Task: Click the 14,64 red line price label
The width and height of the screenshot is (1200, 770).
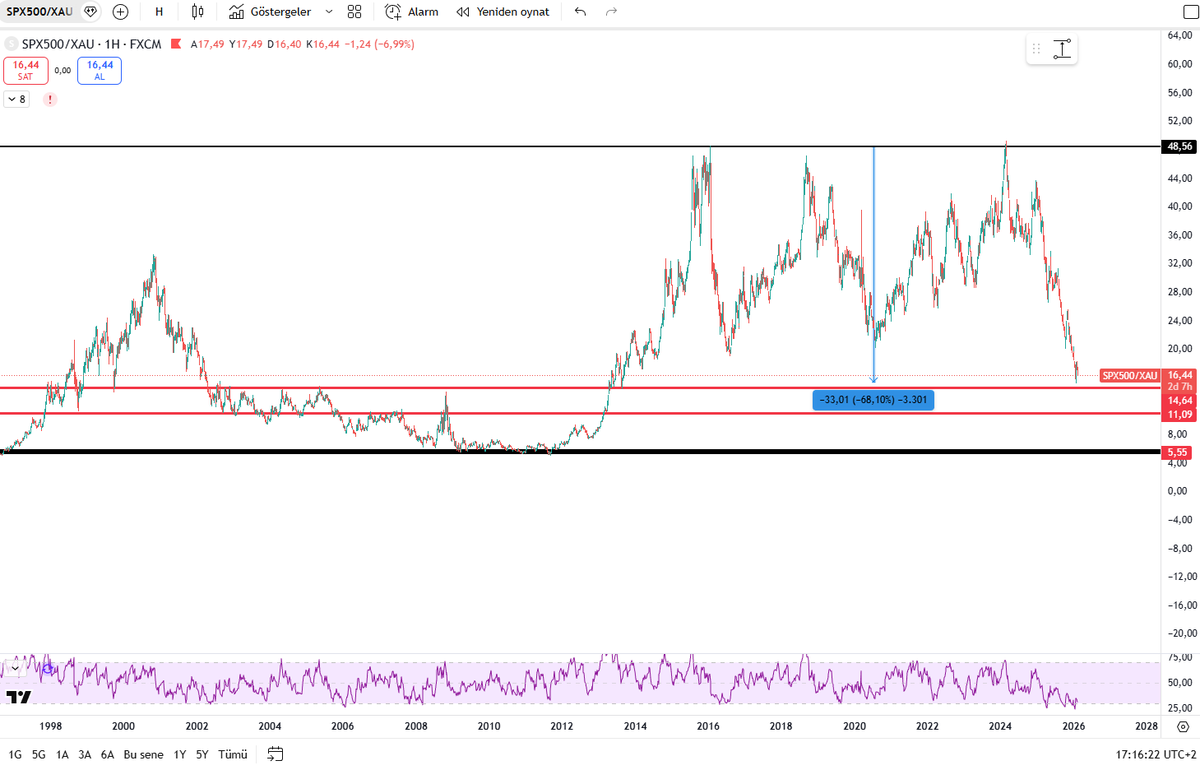Action: 1180,399
